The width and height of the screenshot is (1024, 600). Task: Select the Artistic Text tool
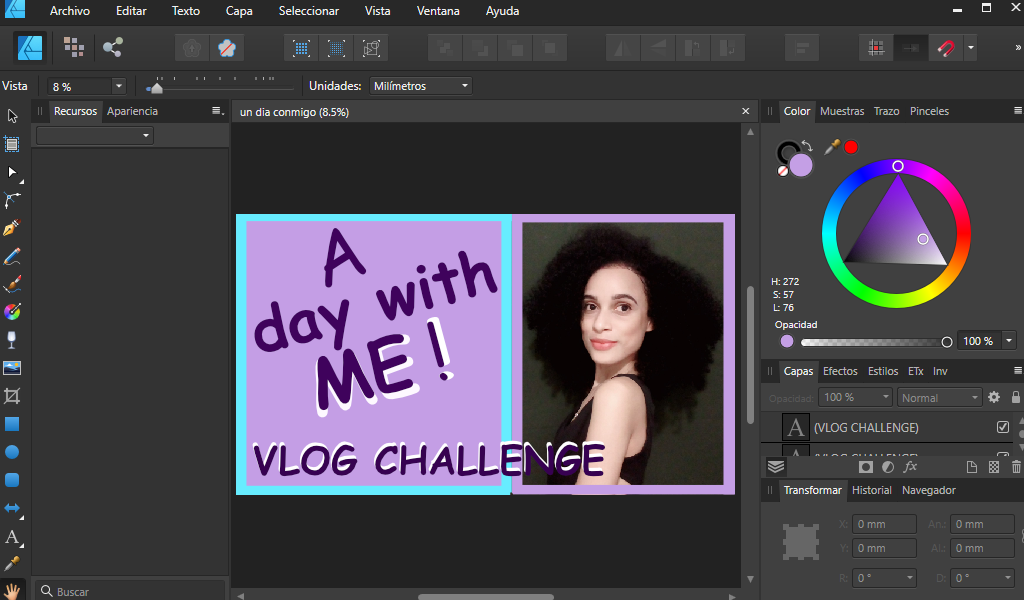12,537
